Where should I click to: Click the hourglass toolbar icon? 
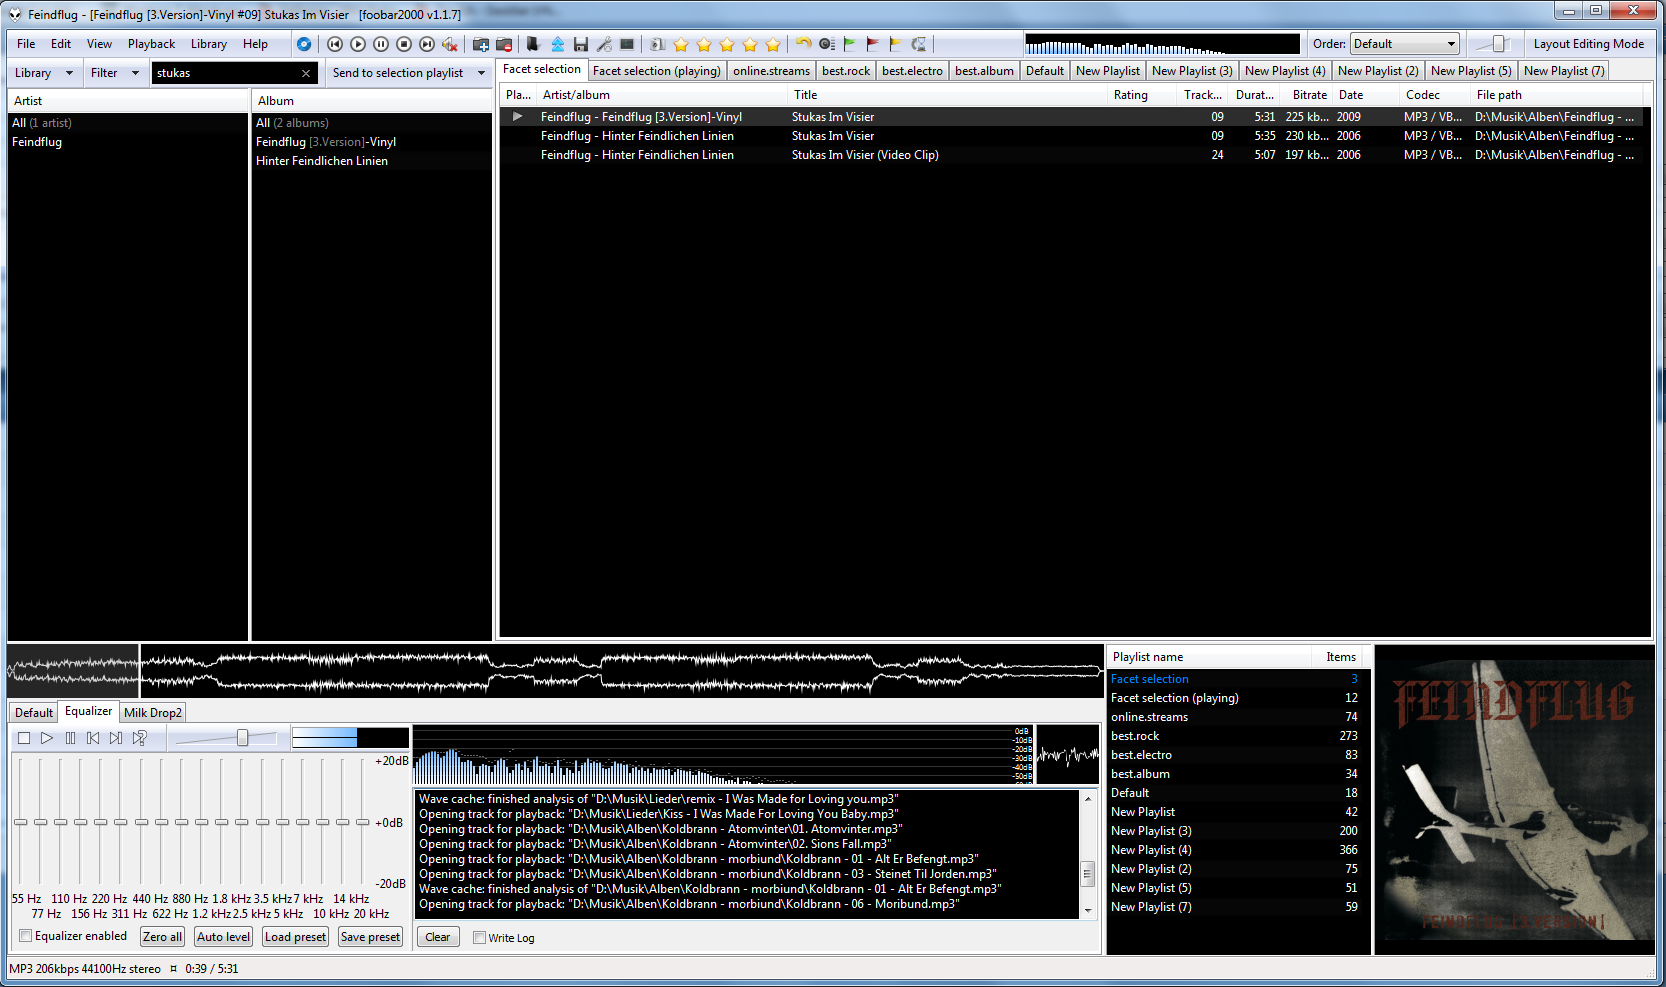[918, 44]
